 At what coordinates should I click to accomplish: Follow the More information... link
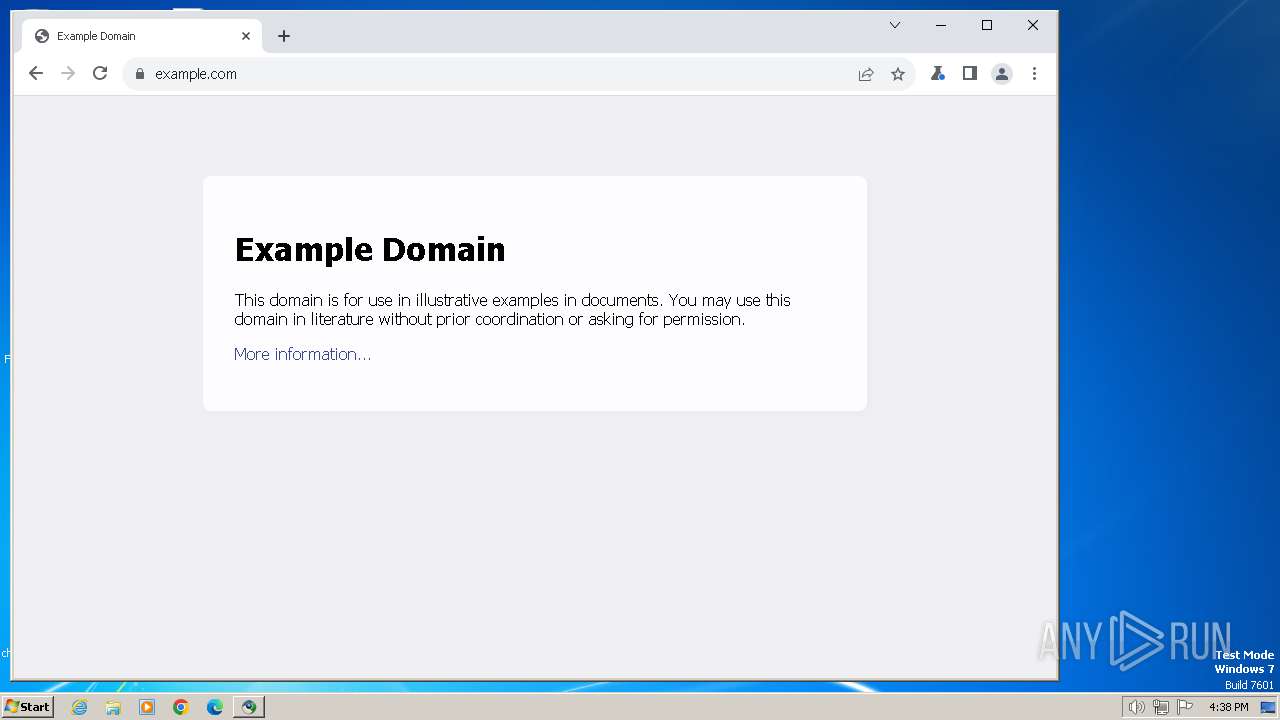(x=302, y=354)
